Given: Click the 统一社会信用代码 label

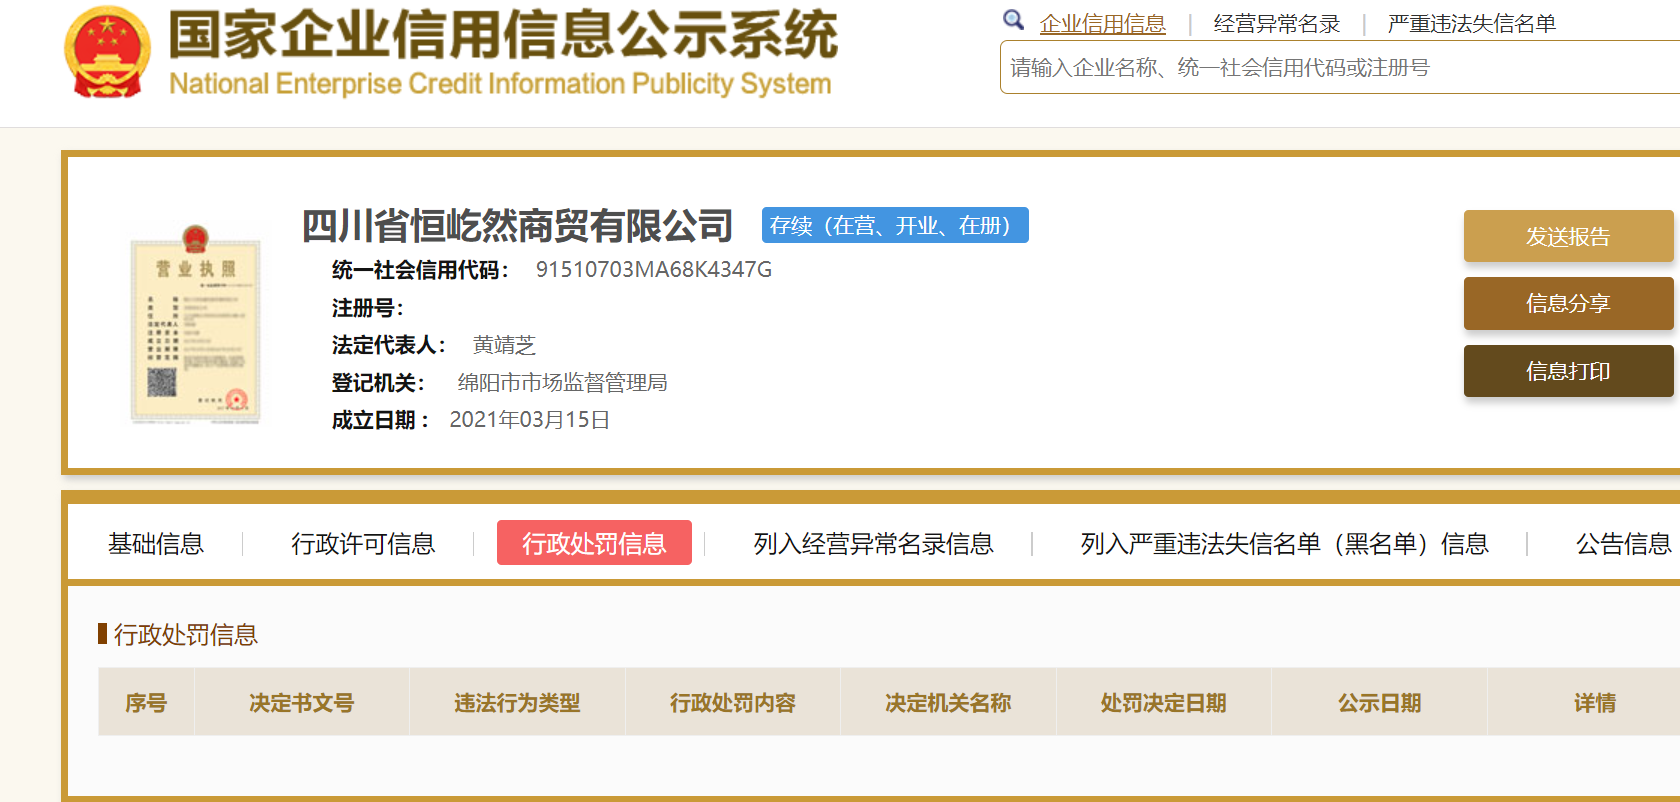Looking at the screenshot, I should pyautogui.click(x=421, y=270).
